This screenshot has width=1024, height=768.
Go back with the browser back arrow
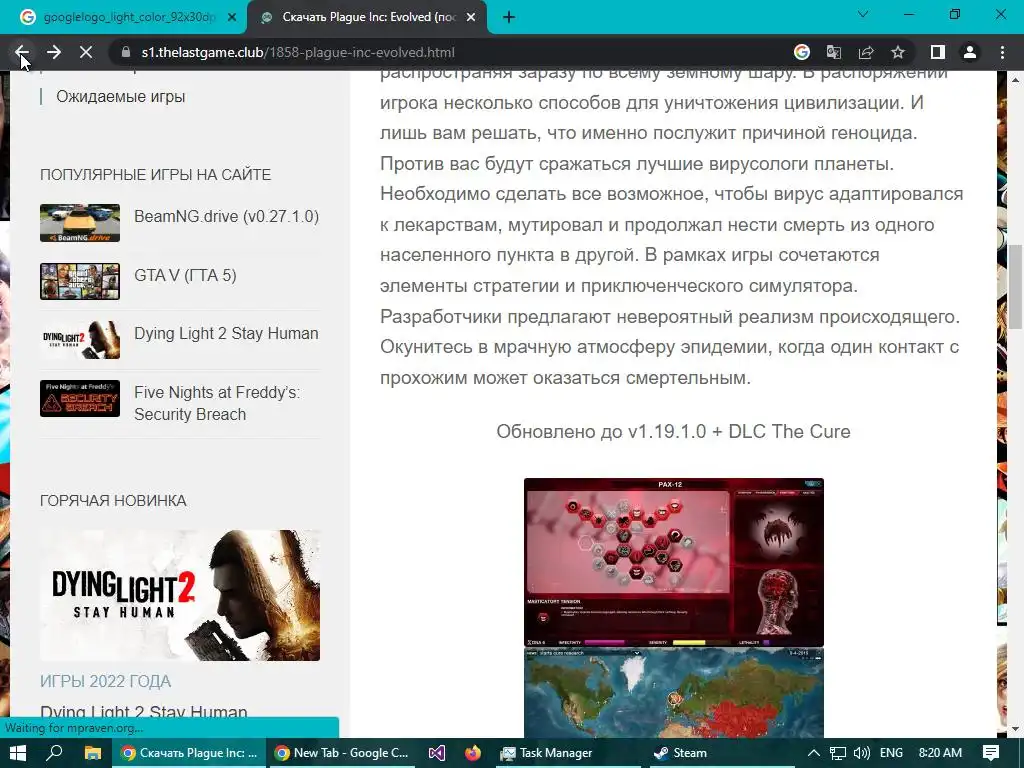[22, 52]
